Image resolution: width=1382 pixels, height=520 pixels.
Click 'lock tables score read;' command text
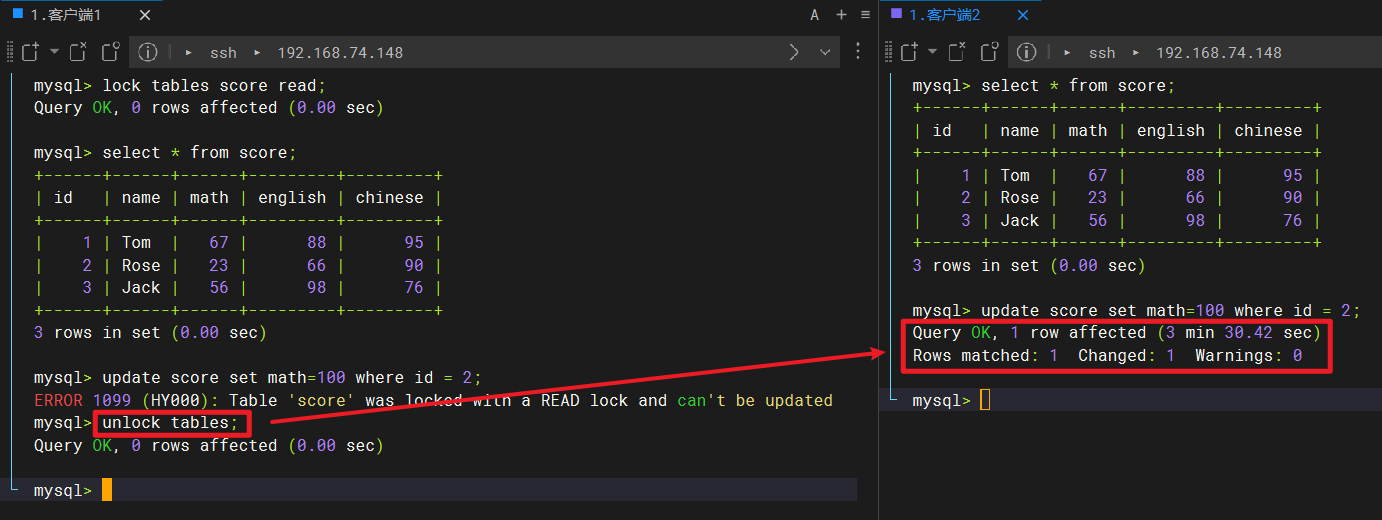pyautogui.click(x=215, y=86)
